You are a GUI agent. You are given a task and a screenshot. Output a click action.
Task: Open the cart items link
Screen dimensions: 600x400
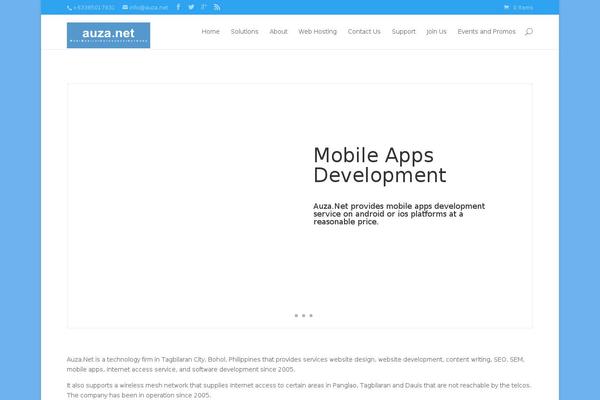pos(518,7)
